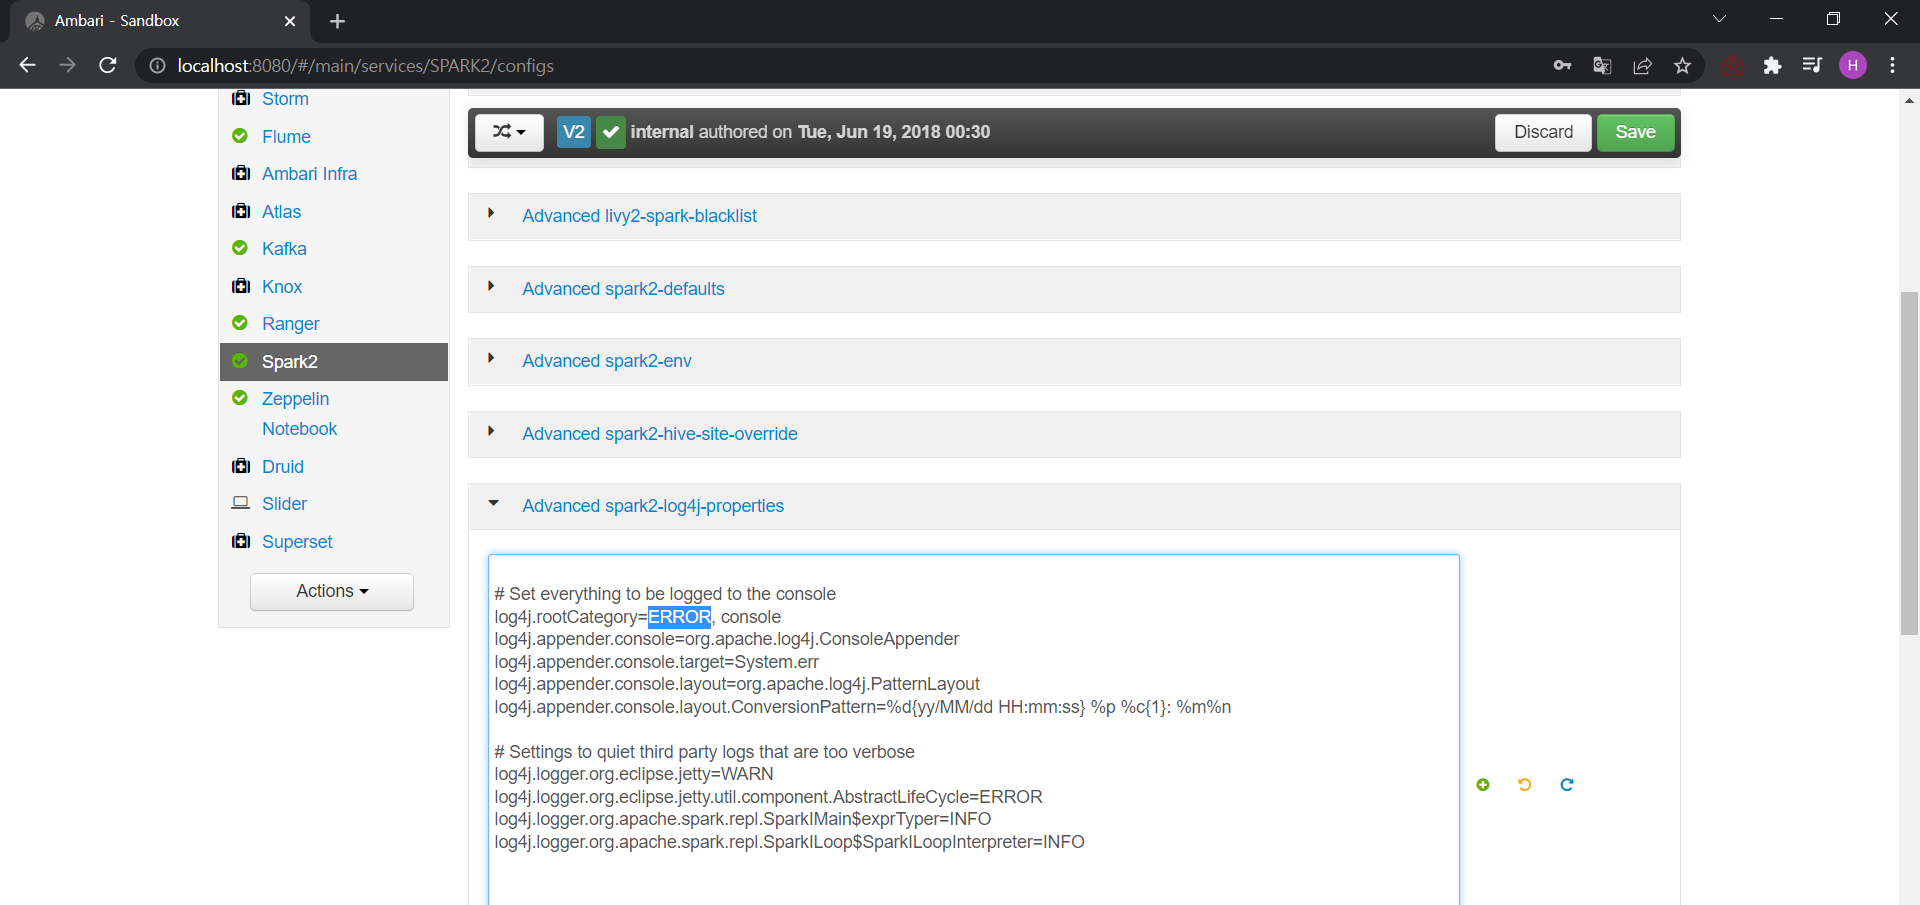
Task: Click the Atlas maintenance icon
Action: [241, 211]
